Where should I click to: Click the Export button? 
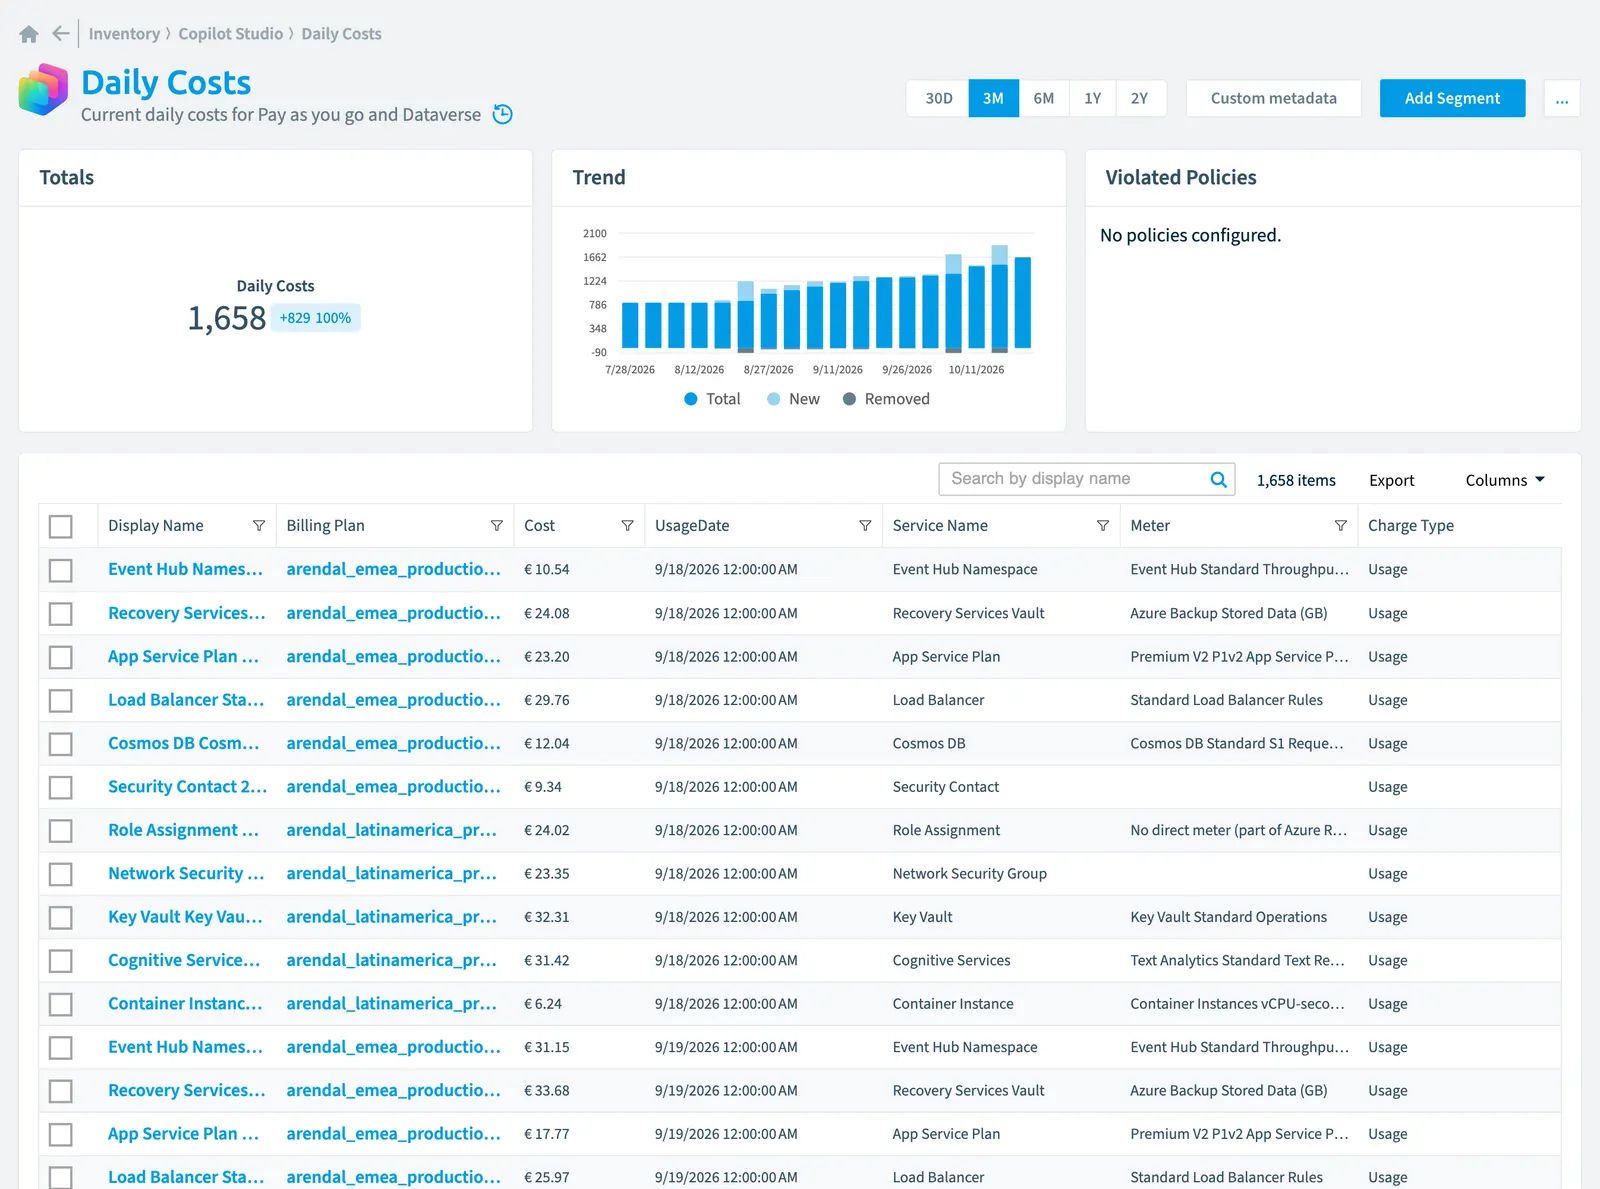(1391, 480)
